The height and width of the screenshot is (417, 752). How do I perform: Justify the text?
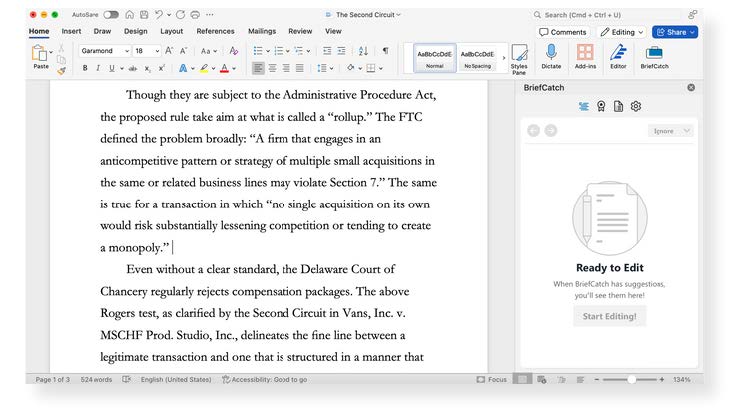coord(300,68)
